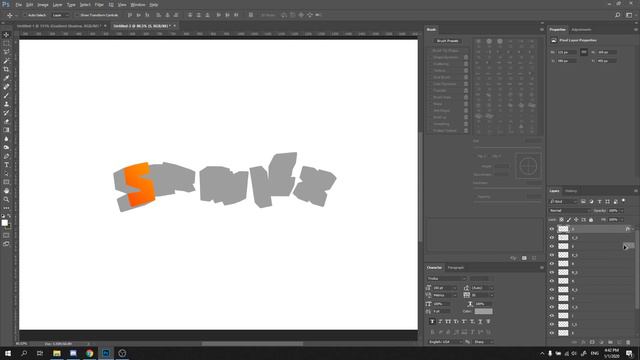
Task: Click the lock all icon in Layers
Action: pos(591,220)
